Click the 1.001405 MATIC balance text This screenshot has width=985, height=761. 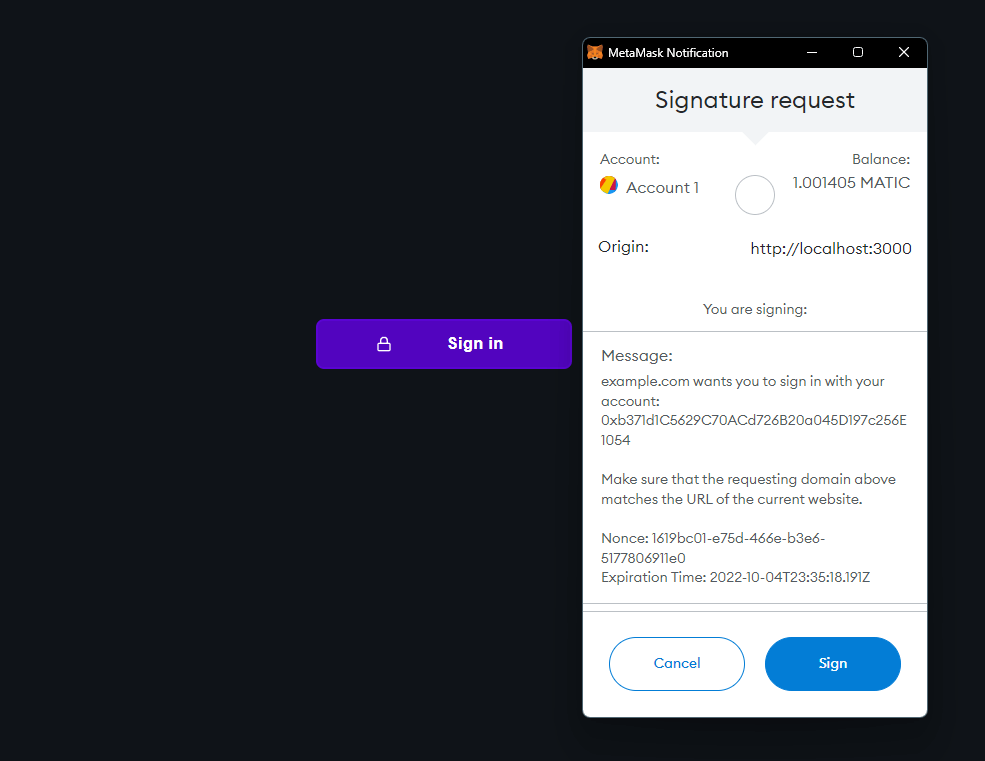850,182
